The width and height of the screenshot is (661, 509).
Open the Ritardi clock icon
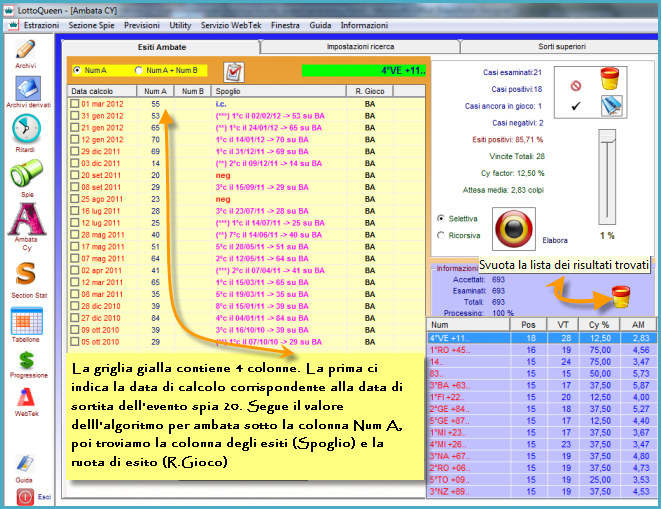[x=26, y=129]
